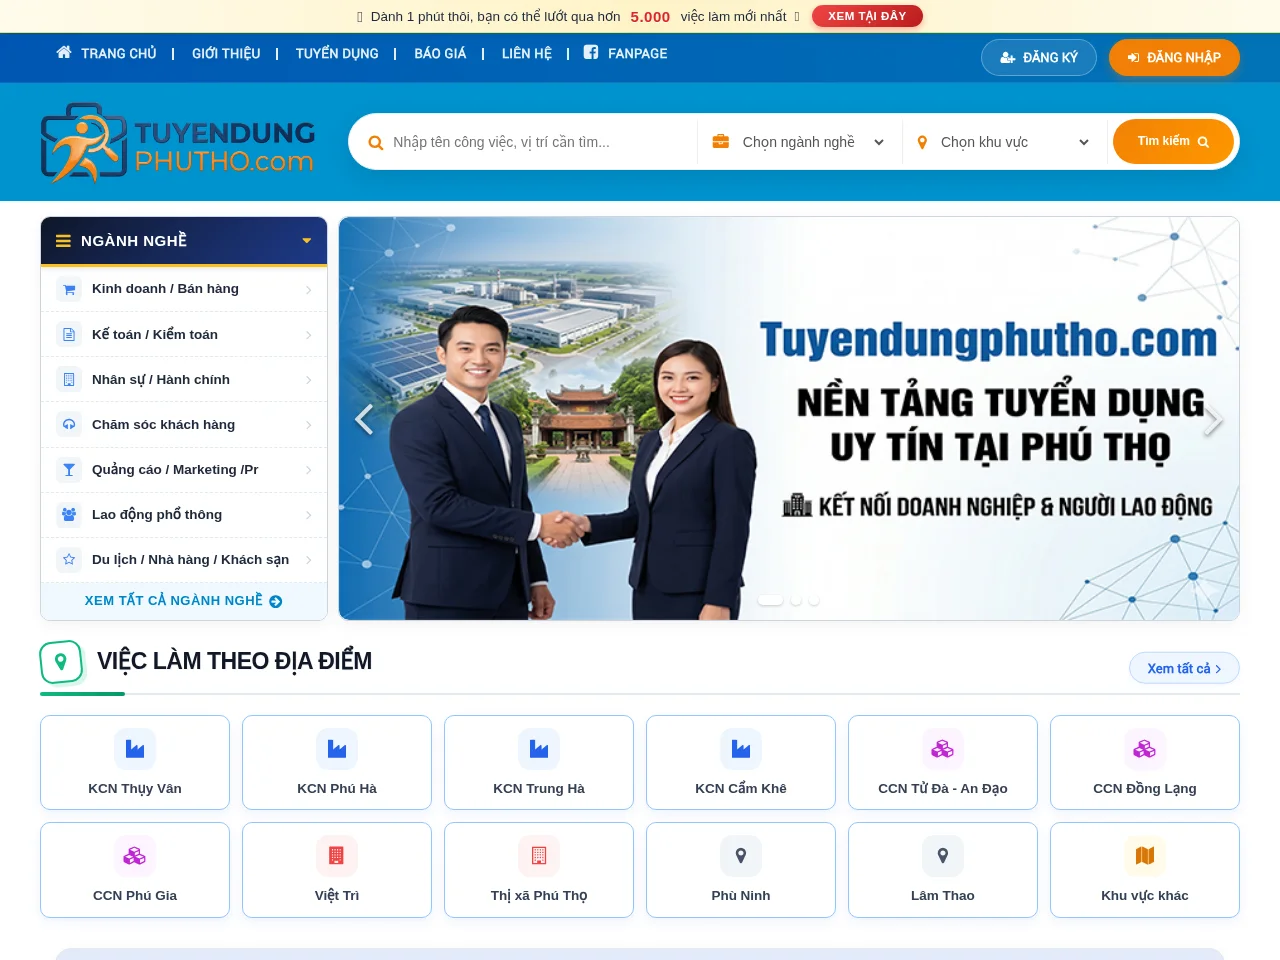Select the Lâm Thao location card

943,870
